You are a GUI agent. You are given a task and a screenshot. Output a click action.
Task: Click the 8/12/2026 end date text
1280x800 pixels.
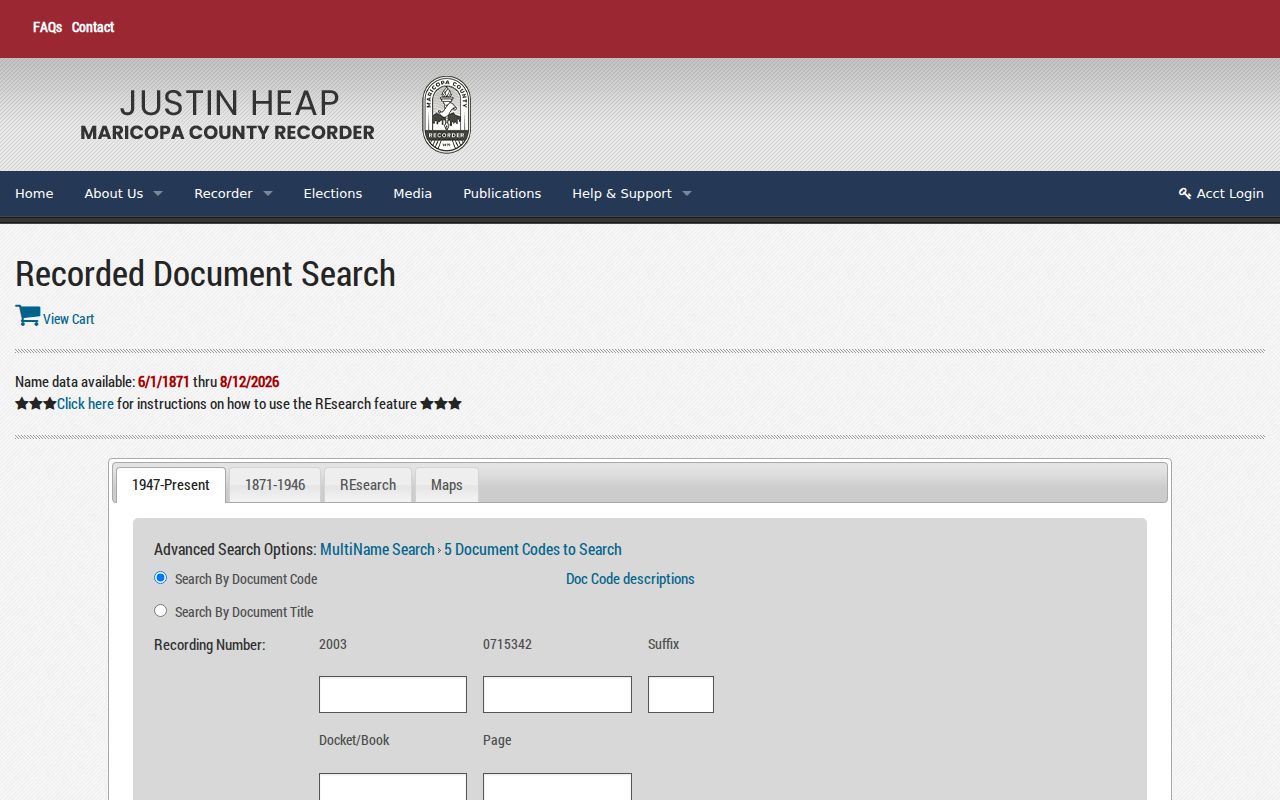pyautogui.click(x=250, y=382)
